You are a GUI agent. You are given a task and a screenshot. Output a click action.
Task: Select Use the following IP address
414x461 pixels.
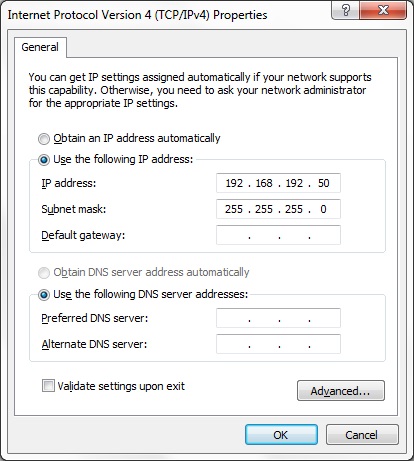point(44,160)
